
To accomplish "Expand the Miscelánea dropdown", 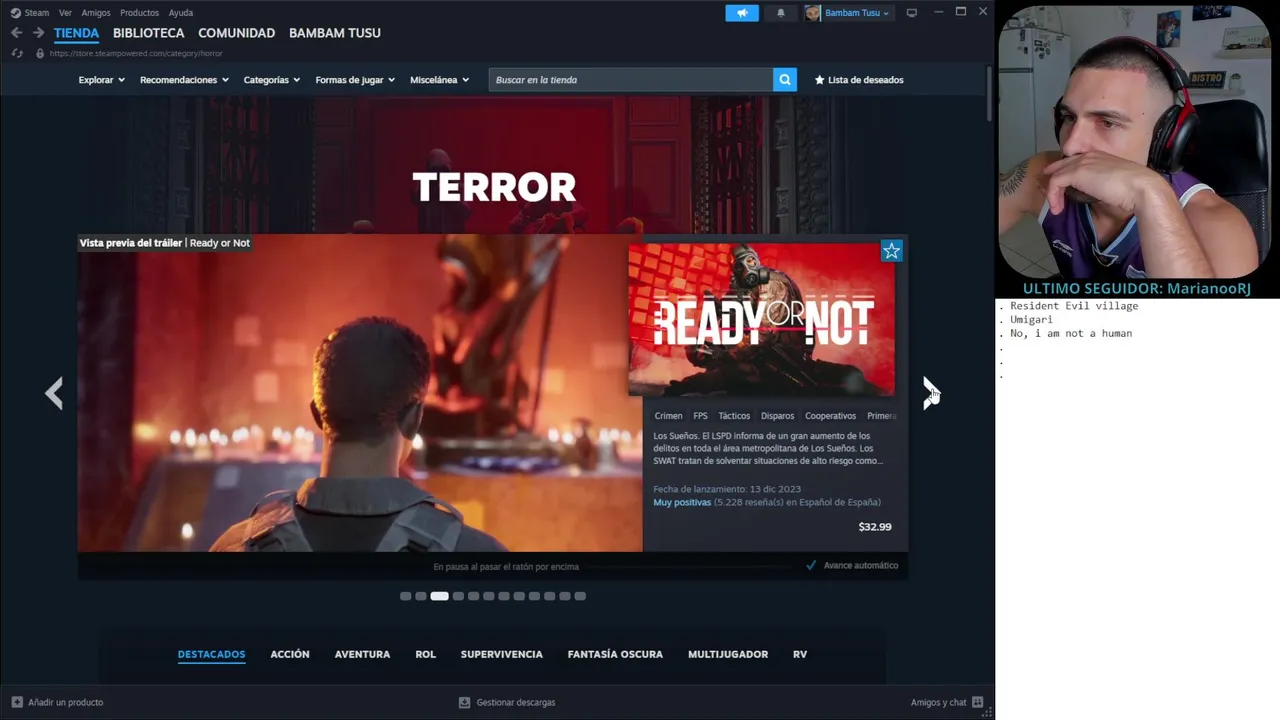I will 440,80.
